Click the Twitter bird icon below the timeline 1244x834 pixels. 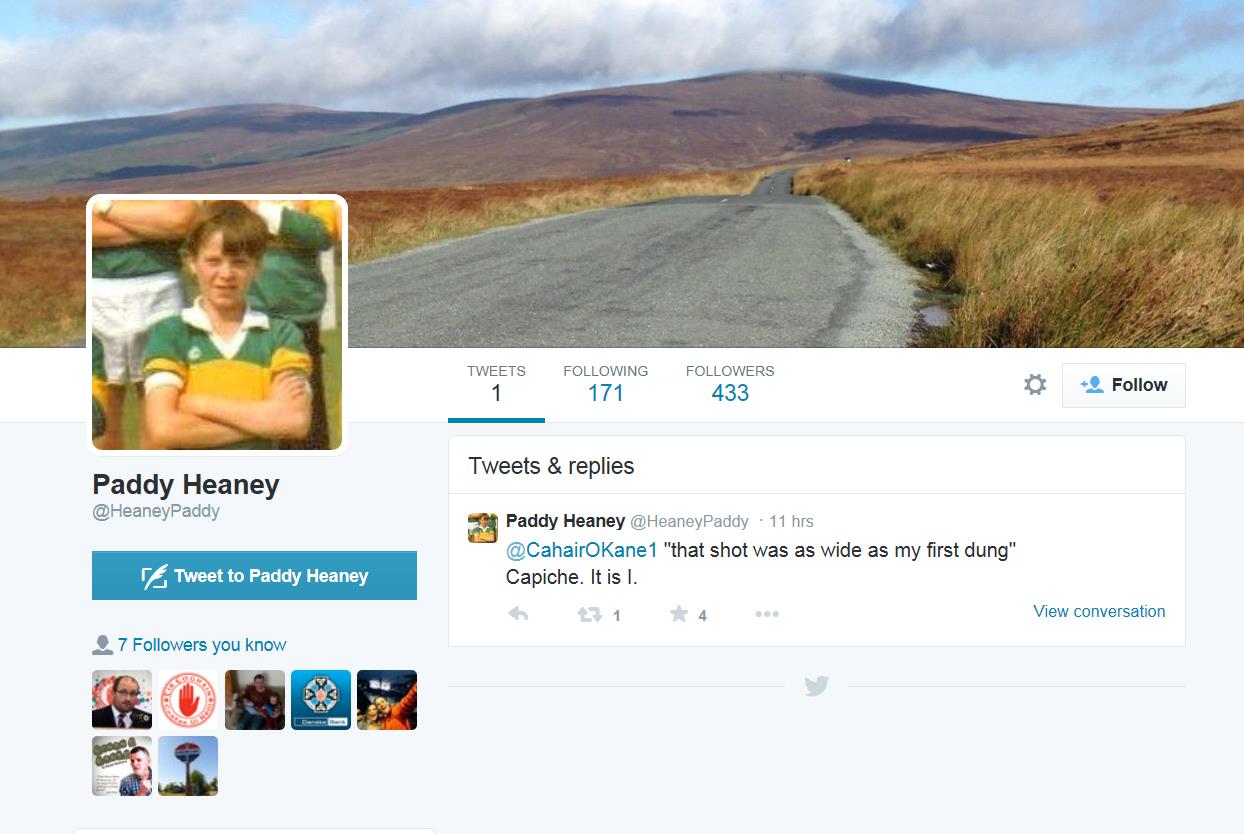click(817, 686)
